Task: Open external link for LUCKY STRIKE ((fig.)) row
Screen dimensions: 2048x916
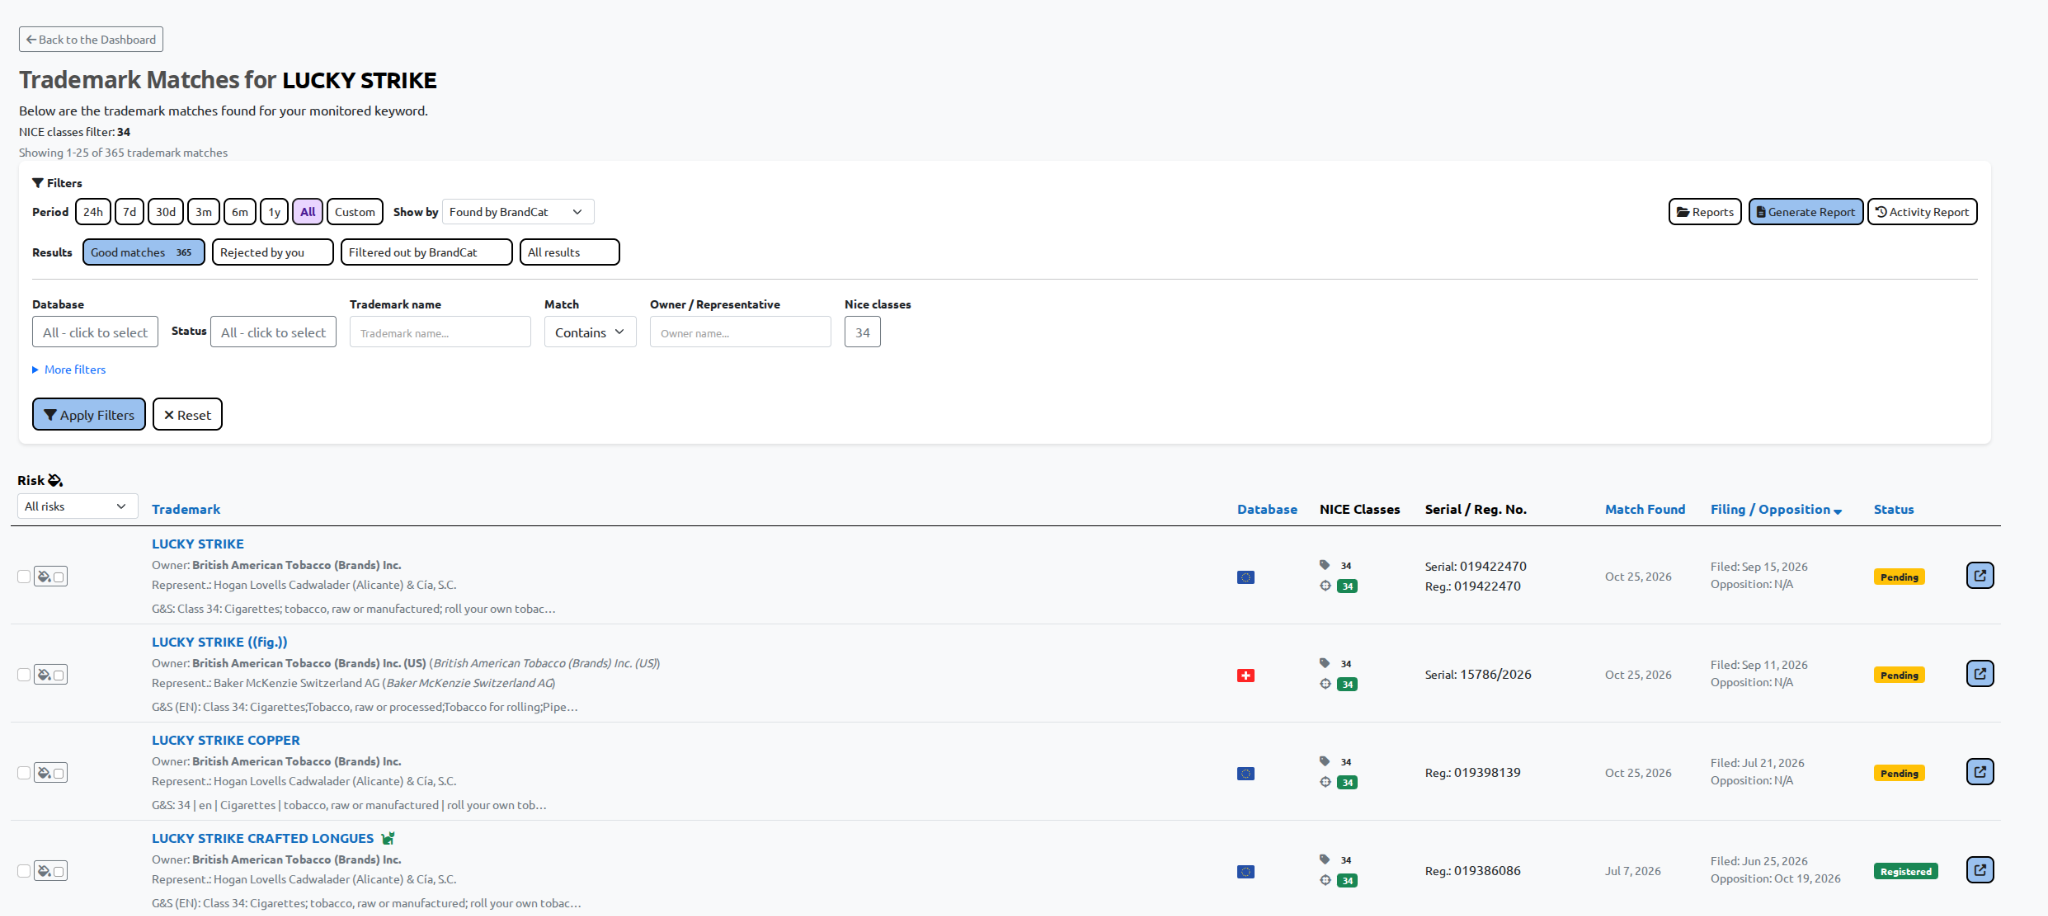Action: pyautogui.click(x=1980, y=674)
